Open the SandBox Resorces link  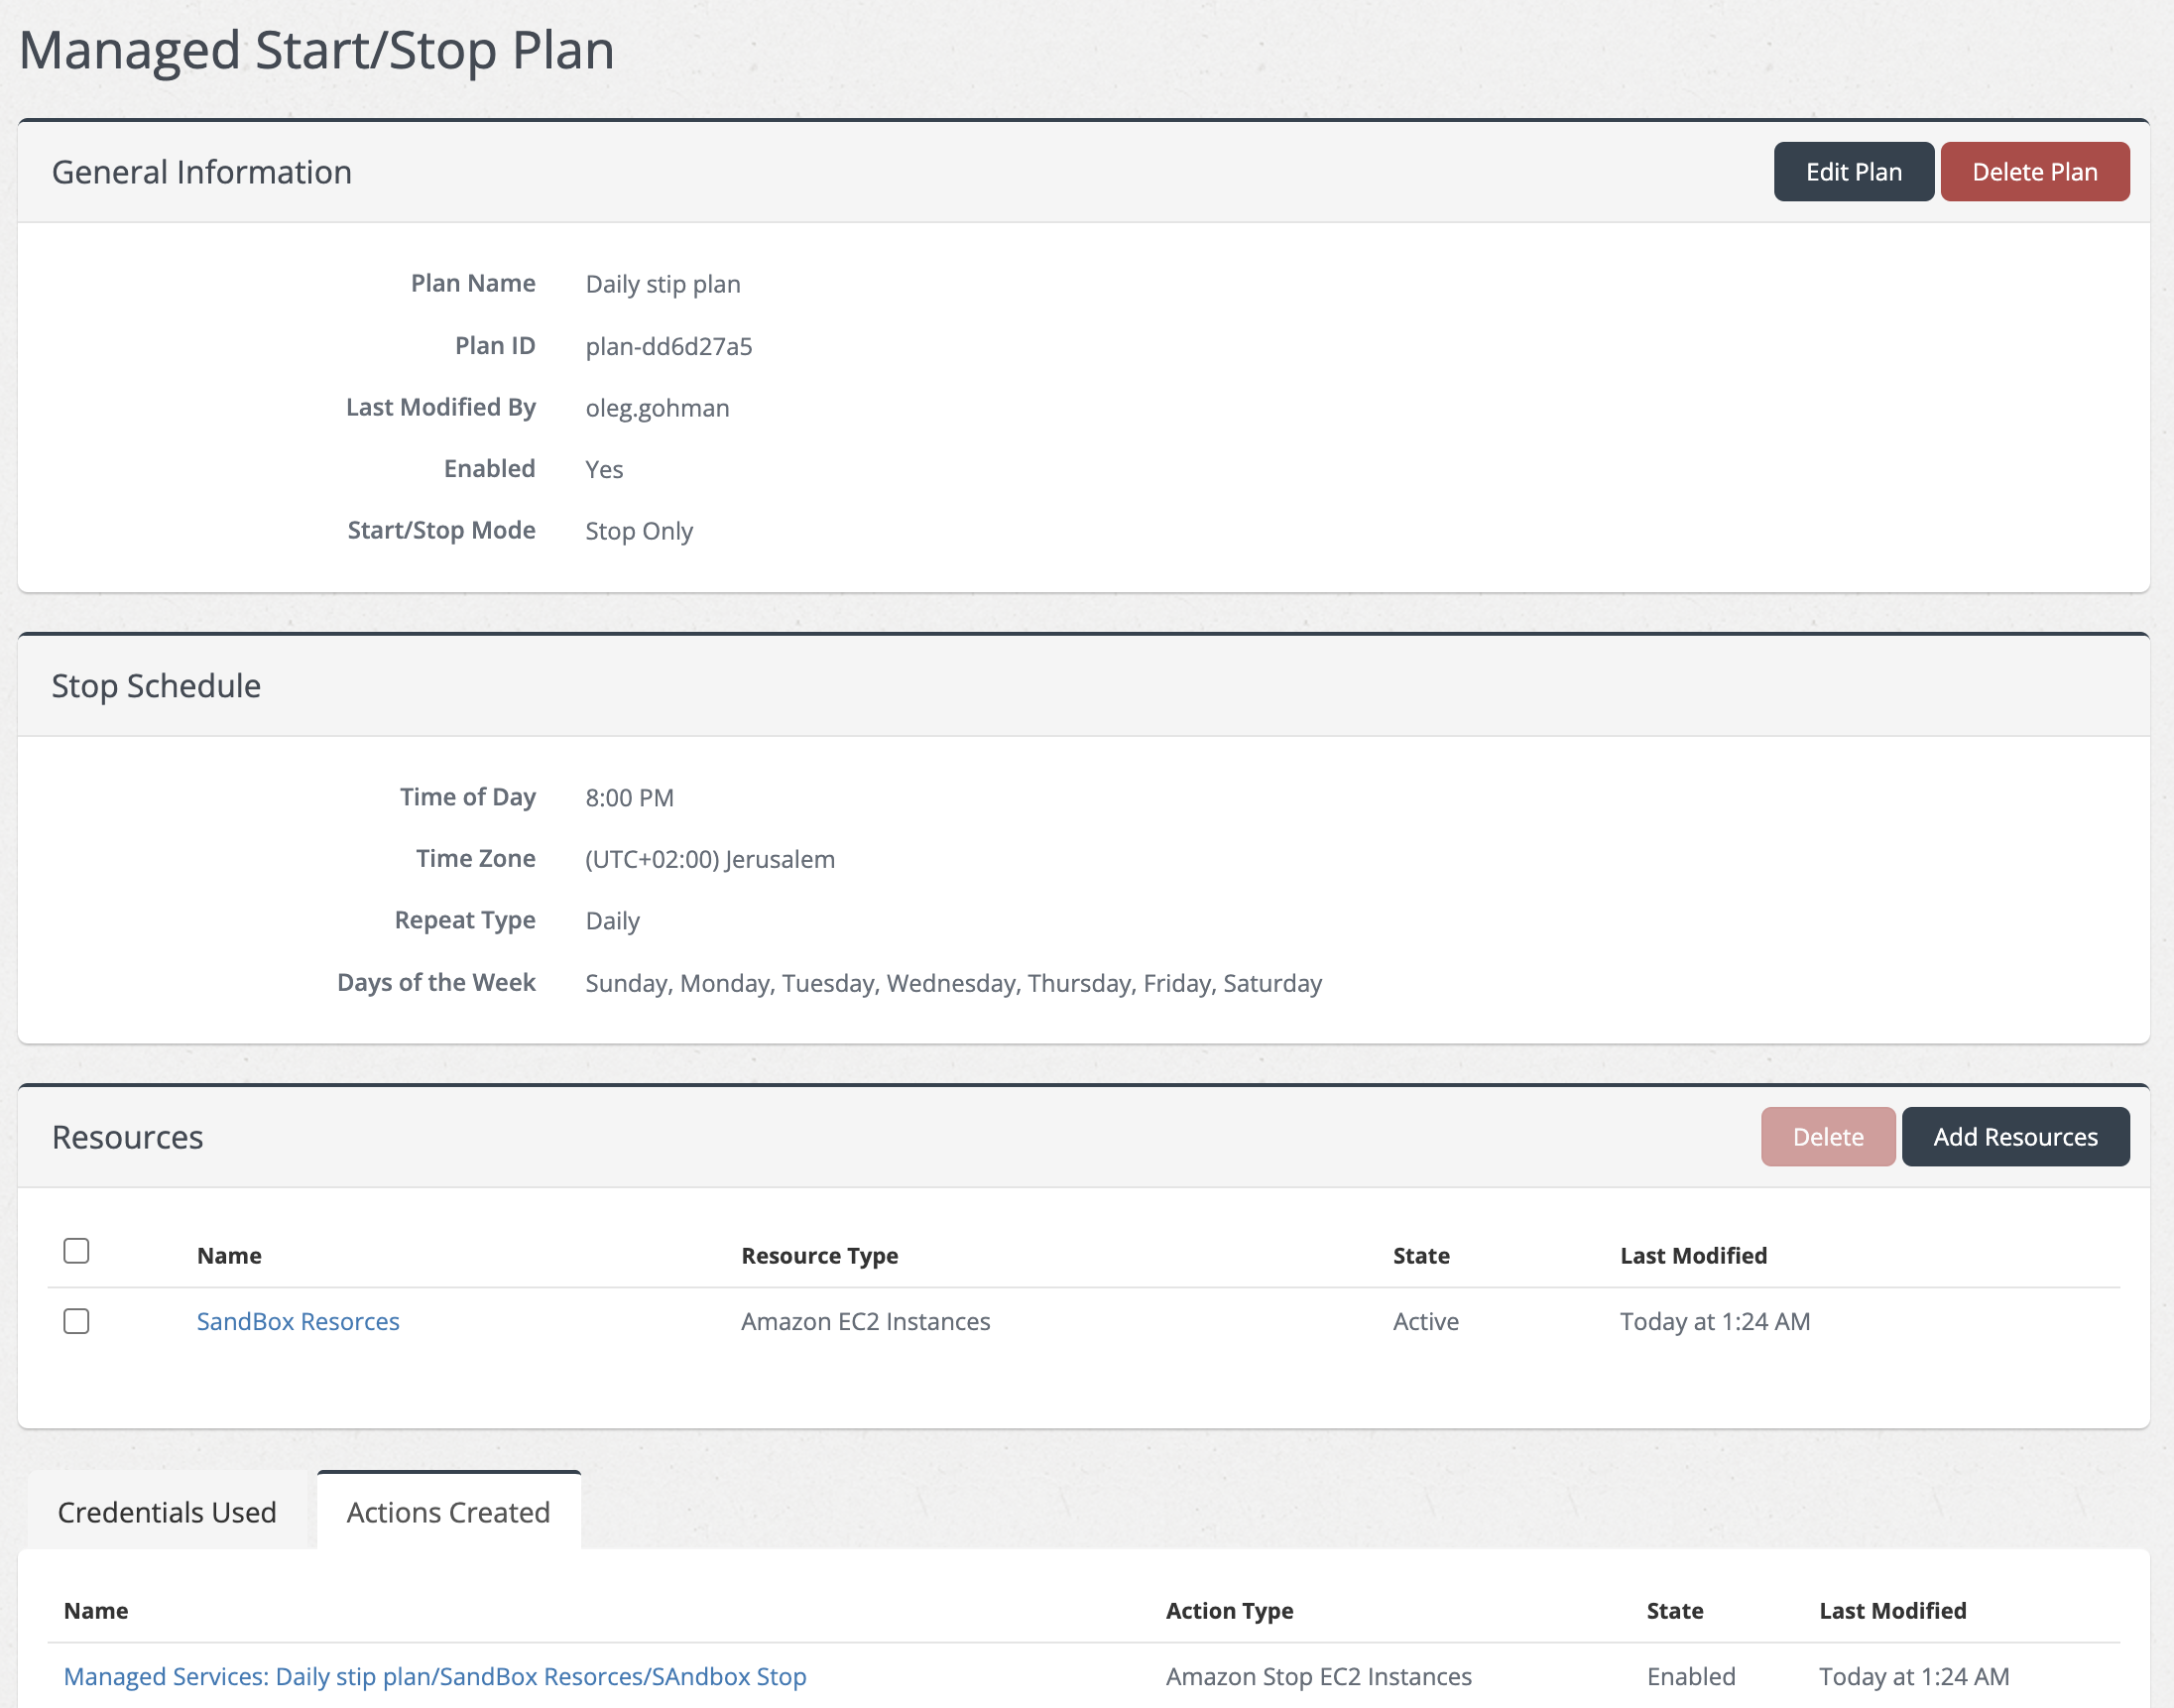298,1321
